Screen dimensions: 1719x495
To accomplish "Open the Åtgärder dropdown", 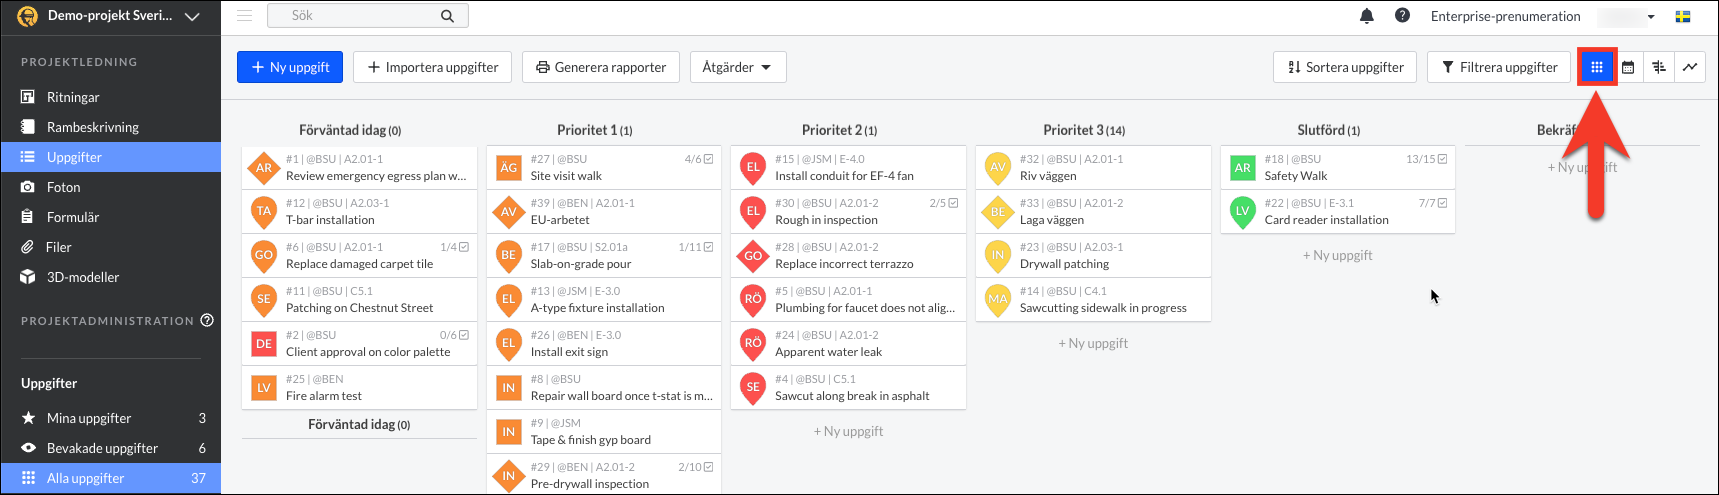I will click(737, 67).
